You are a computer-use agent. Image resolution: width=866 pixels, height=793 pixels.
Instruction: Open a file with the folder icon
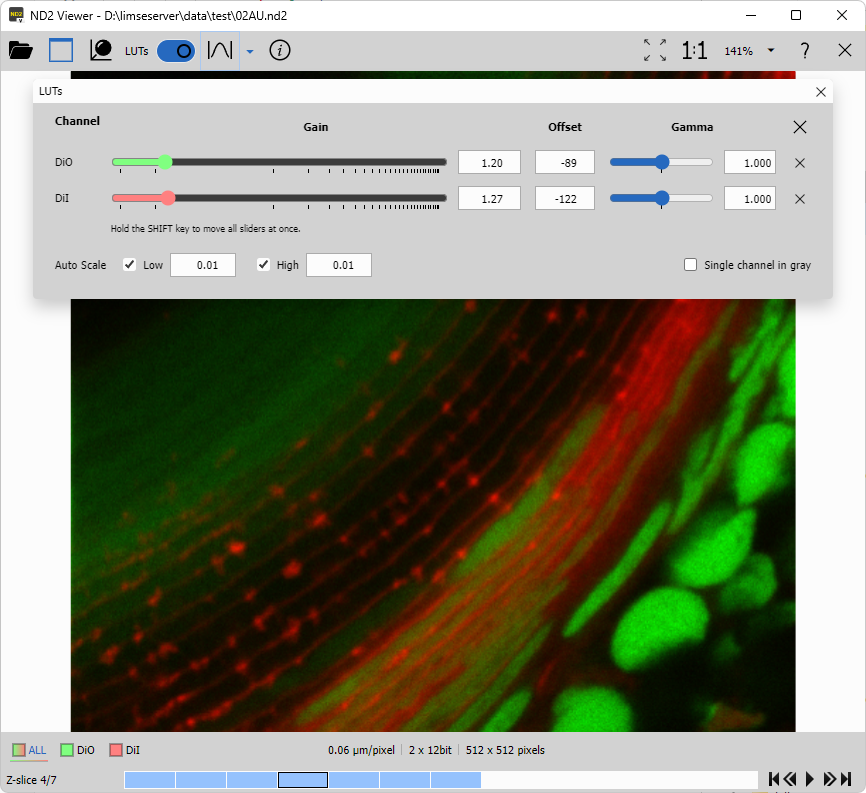click(20, 50)
